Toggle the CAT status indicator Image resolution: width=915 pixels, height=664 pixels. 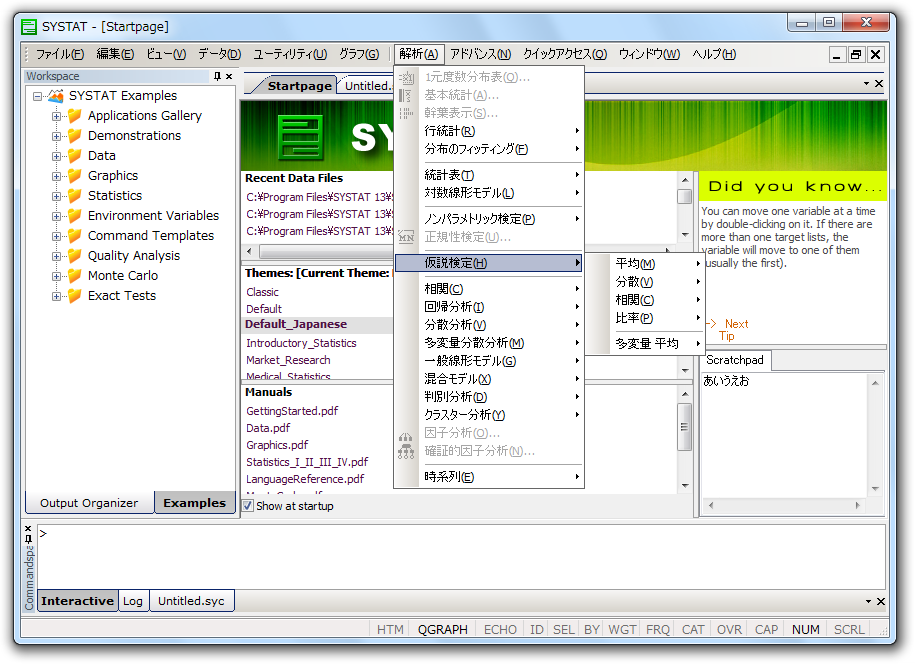tap(693, 630)
